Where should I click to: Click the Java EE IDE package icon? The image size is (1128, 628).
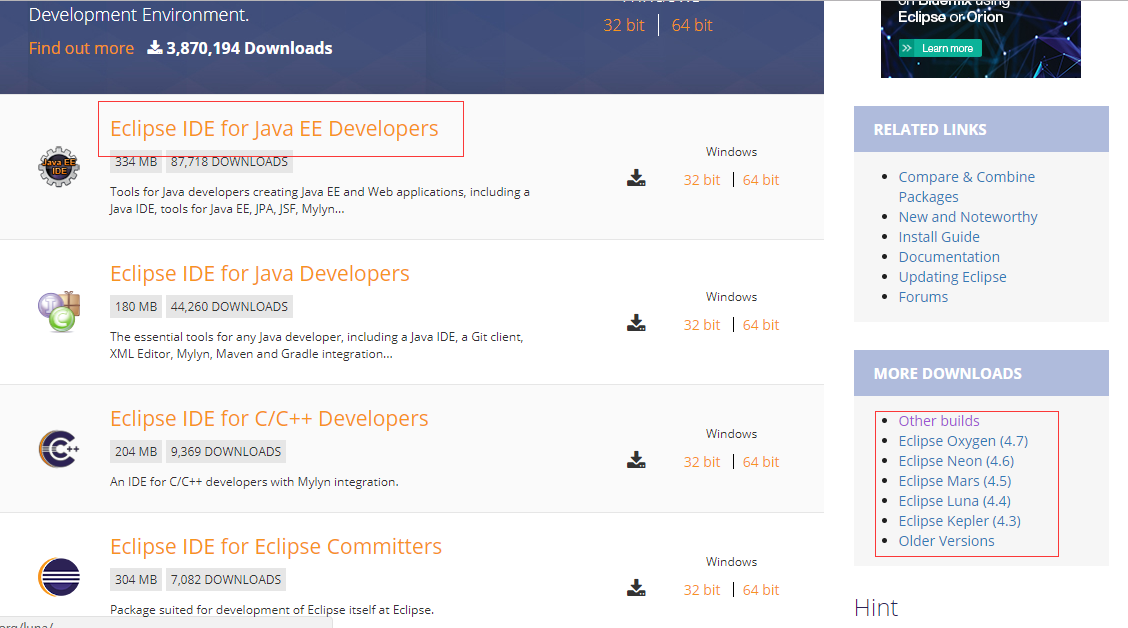pyautogui.click(x=59, y=167)
